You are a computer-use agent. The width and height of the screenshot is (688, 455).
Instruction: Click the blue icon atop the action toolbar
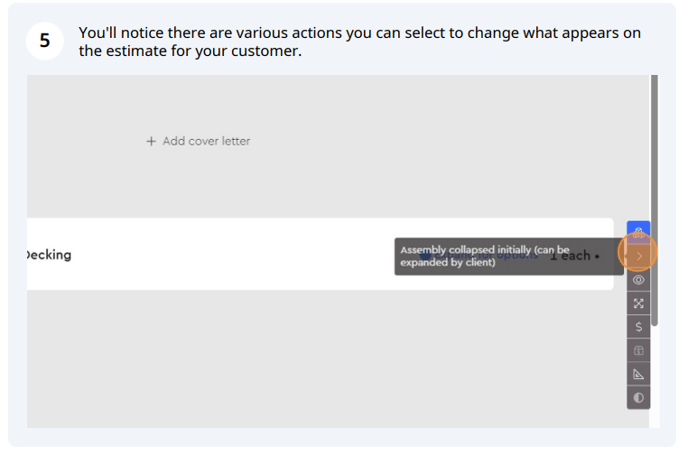pyautogui.click(x=638, y=231)
